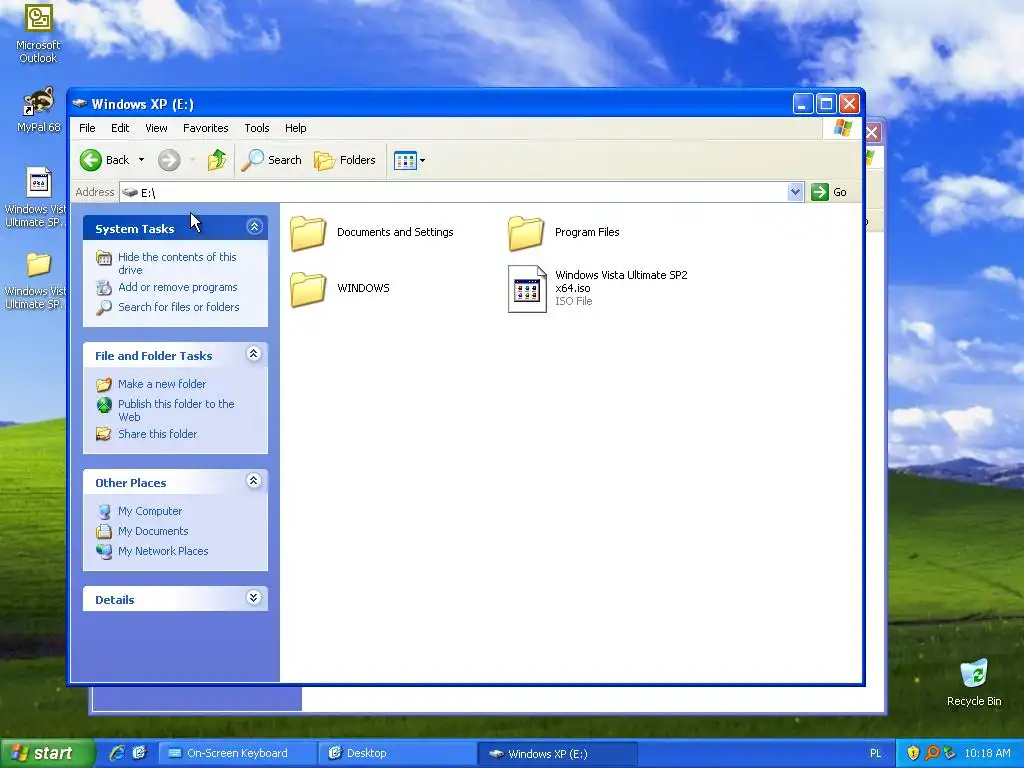The image size is (1024, 768).
Task: Maximize the Windows XP (E:) window
Action: tap(826, 104)
